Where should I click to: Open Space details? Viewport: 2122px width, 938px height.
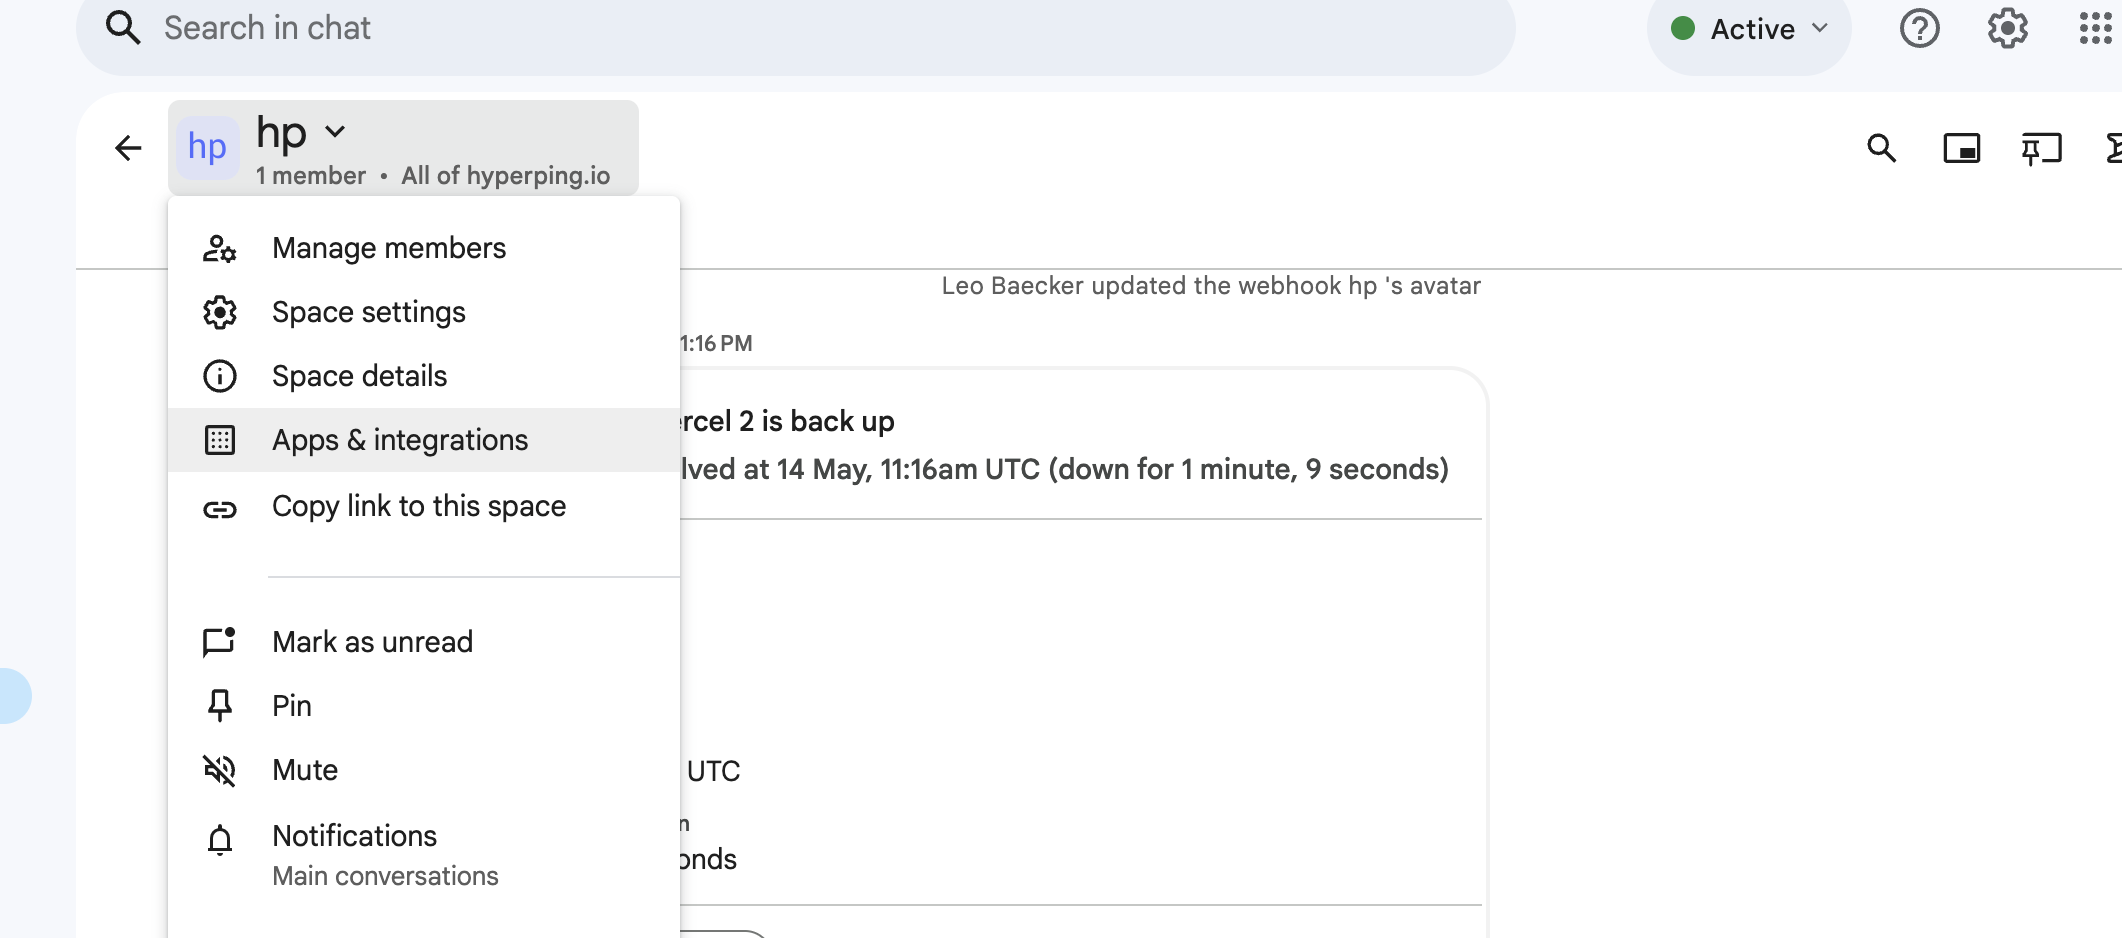[424, 376]
